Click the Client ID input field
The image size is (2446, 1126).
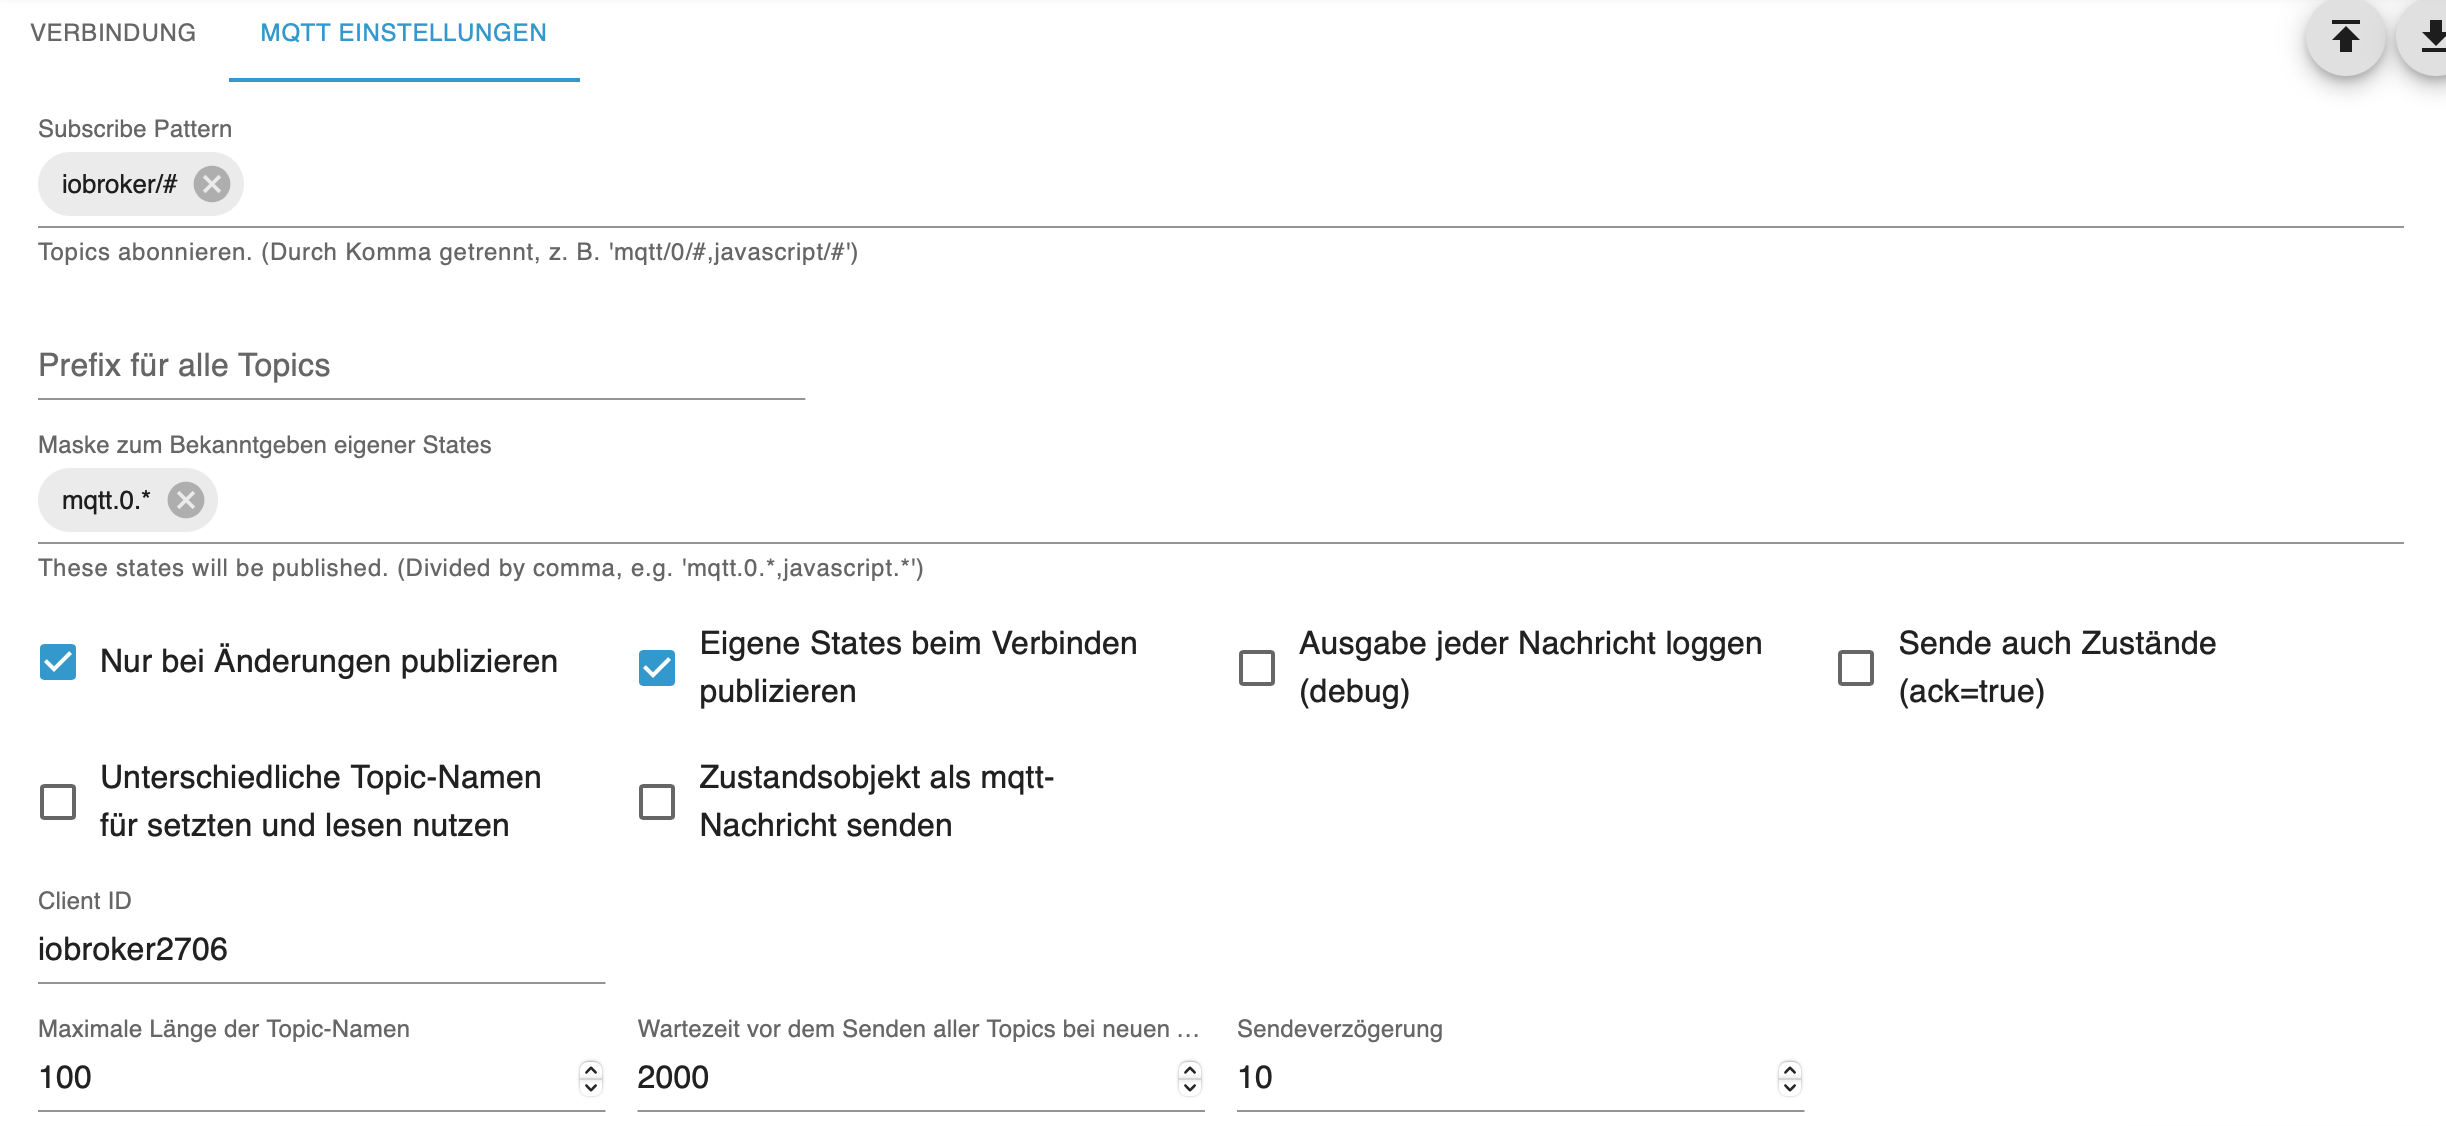320,950
